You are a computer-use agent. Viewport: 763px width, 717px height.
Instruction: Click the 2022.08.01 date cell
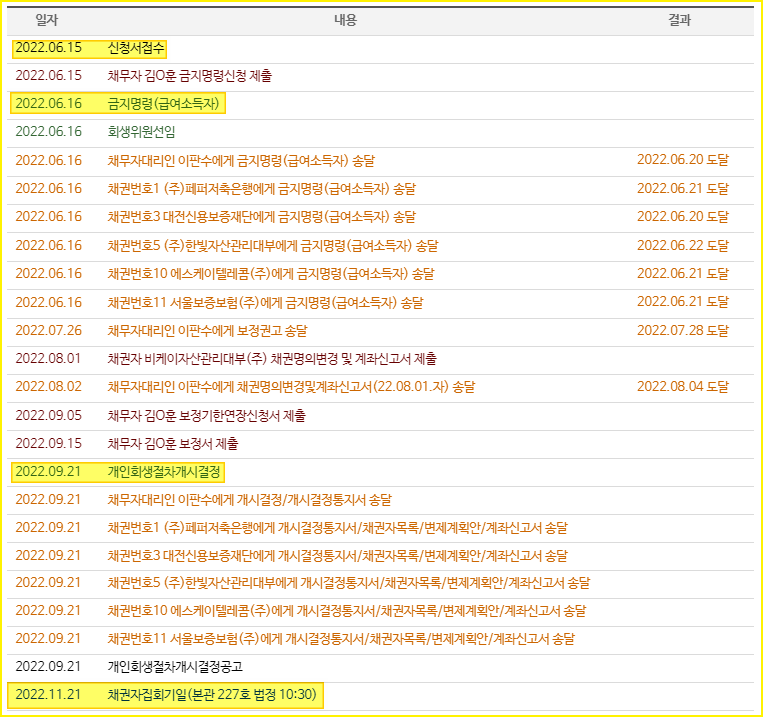[48, 359]
